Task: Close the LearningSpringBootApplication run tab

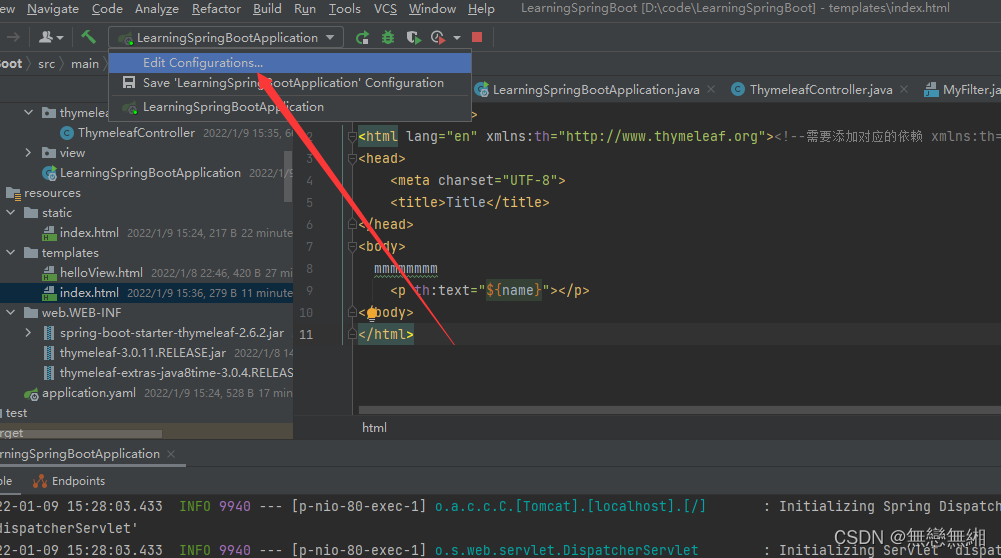Action: point(170,454)
